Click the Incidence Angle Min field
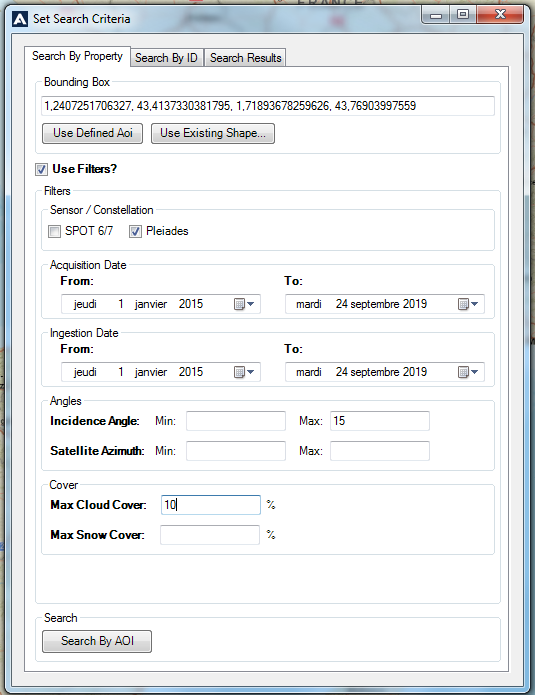 (x=236, y=421)
